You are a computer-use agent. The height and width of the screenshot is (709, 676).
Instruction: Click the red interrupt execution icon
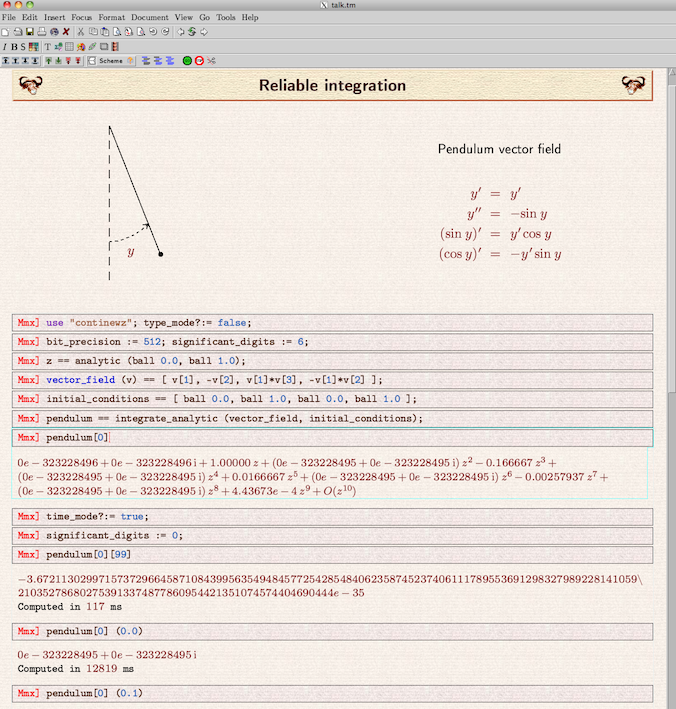(x=199, y=61)
